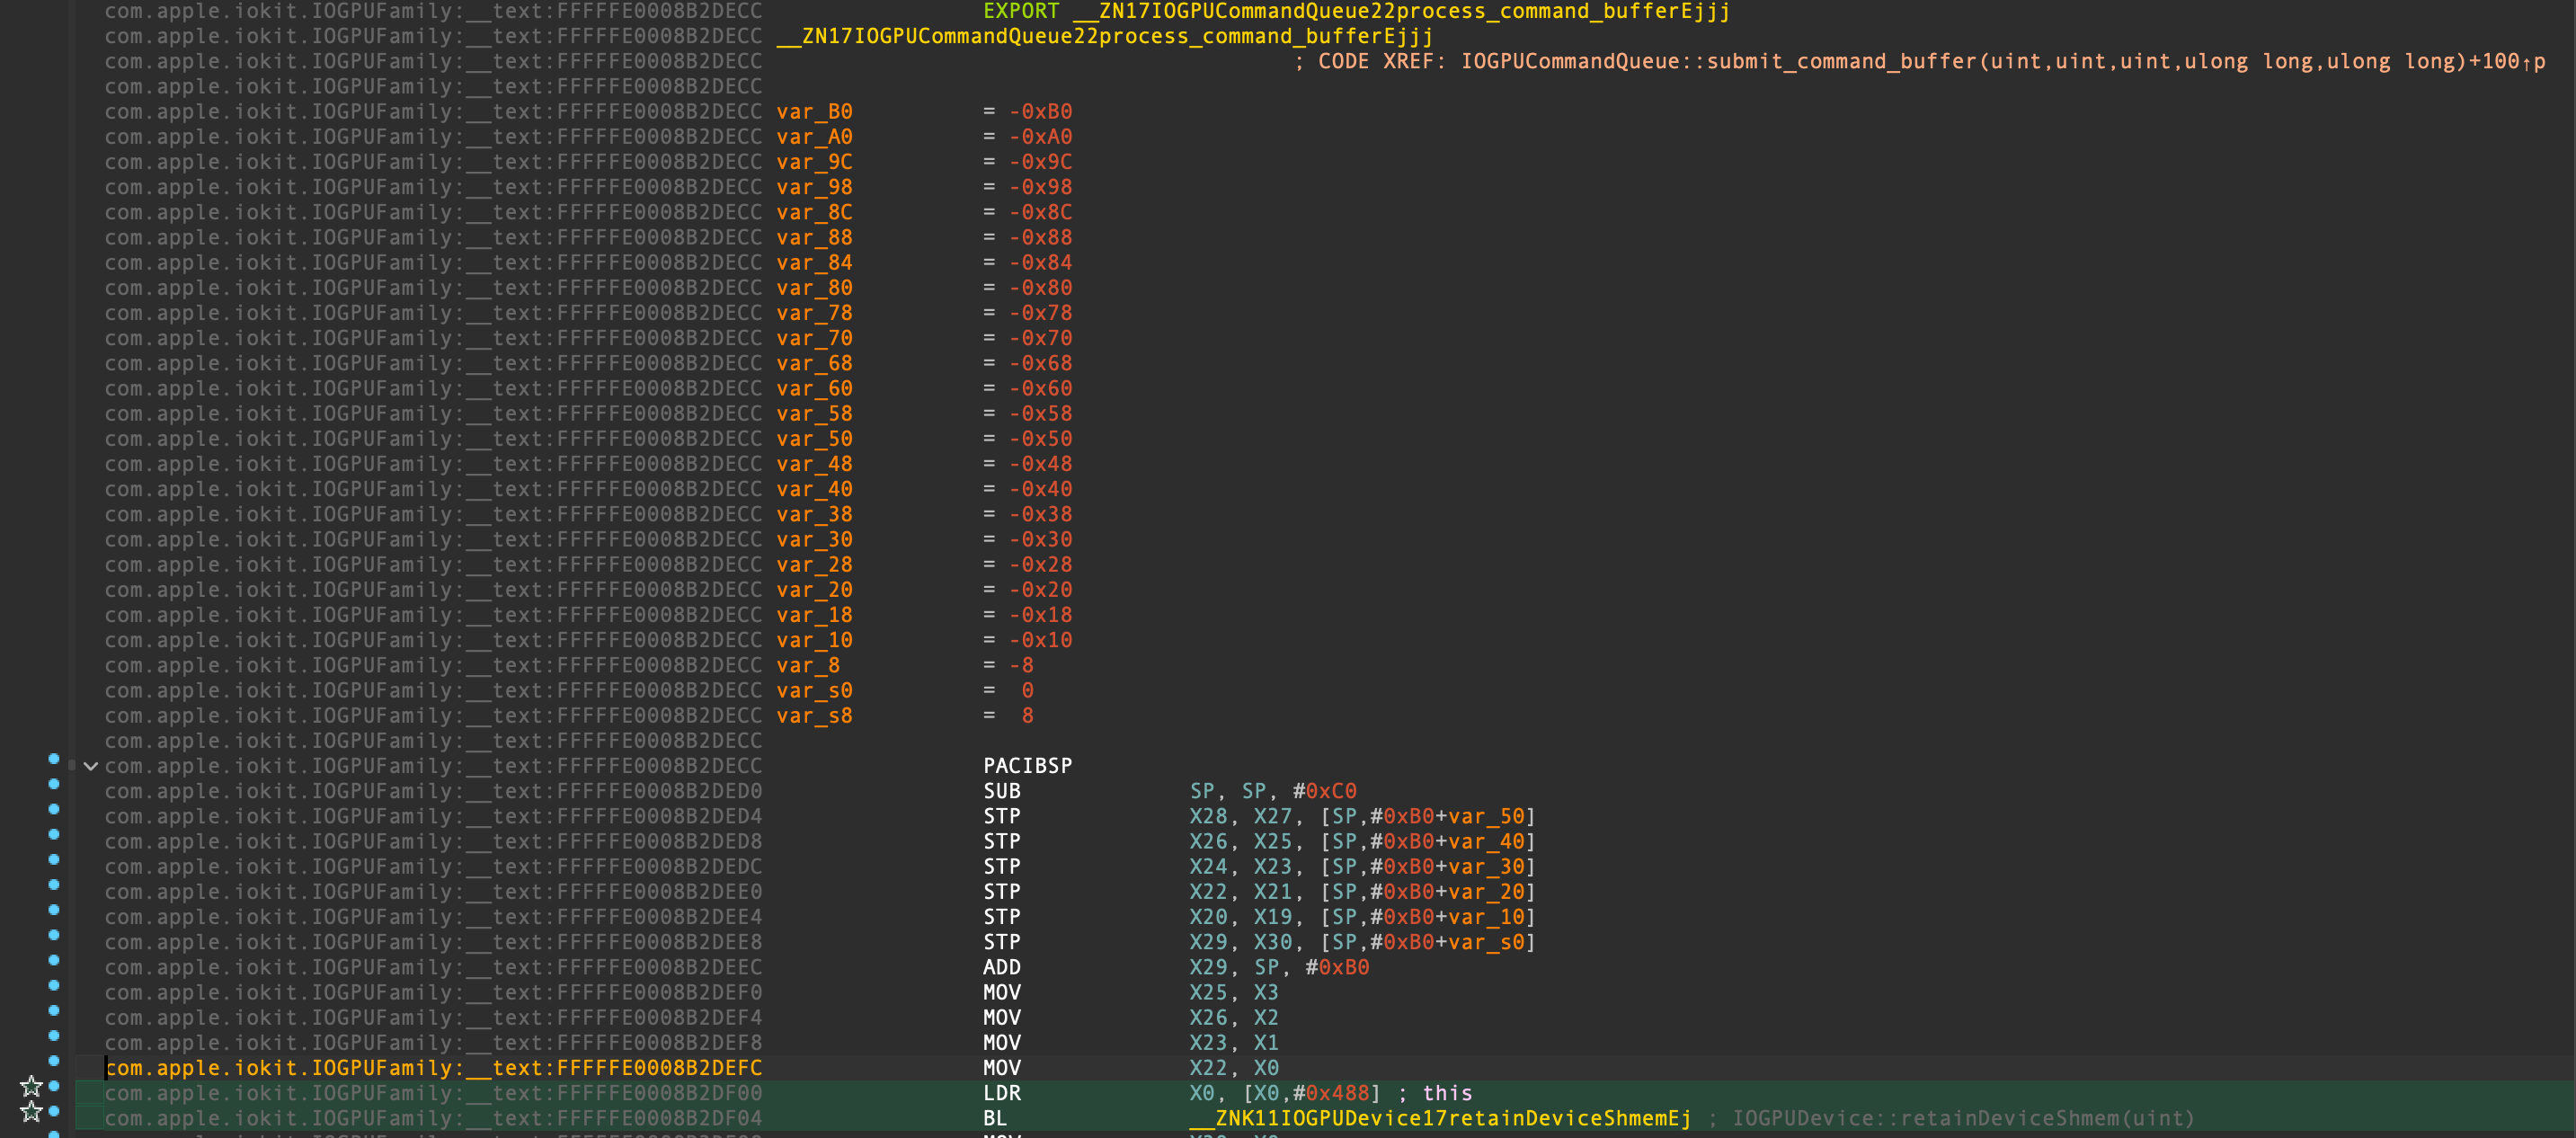Select the var_B0 stack variable label
Screen dimensions: 2576x1138
pyautogui.click(x=813, y=111)
